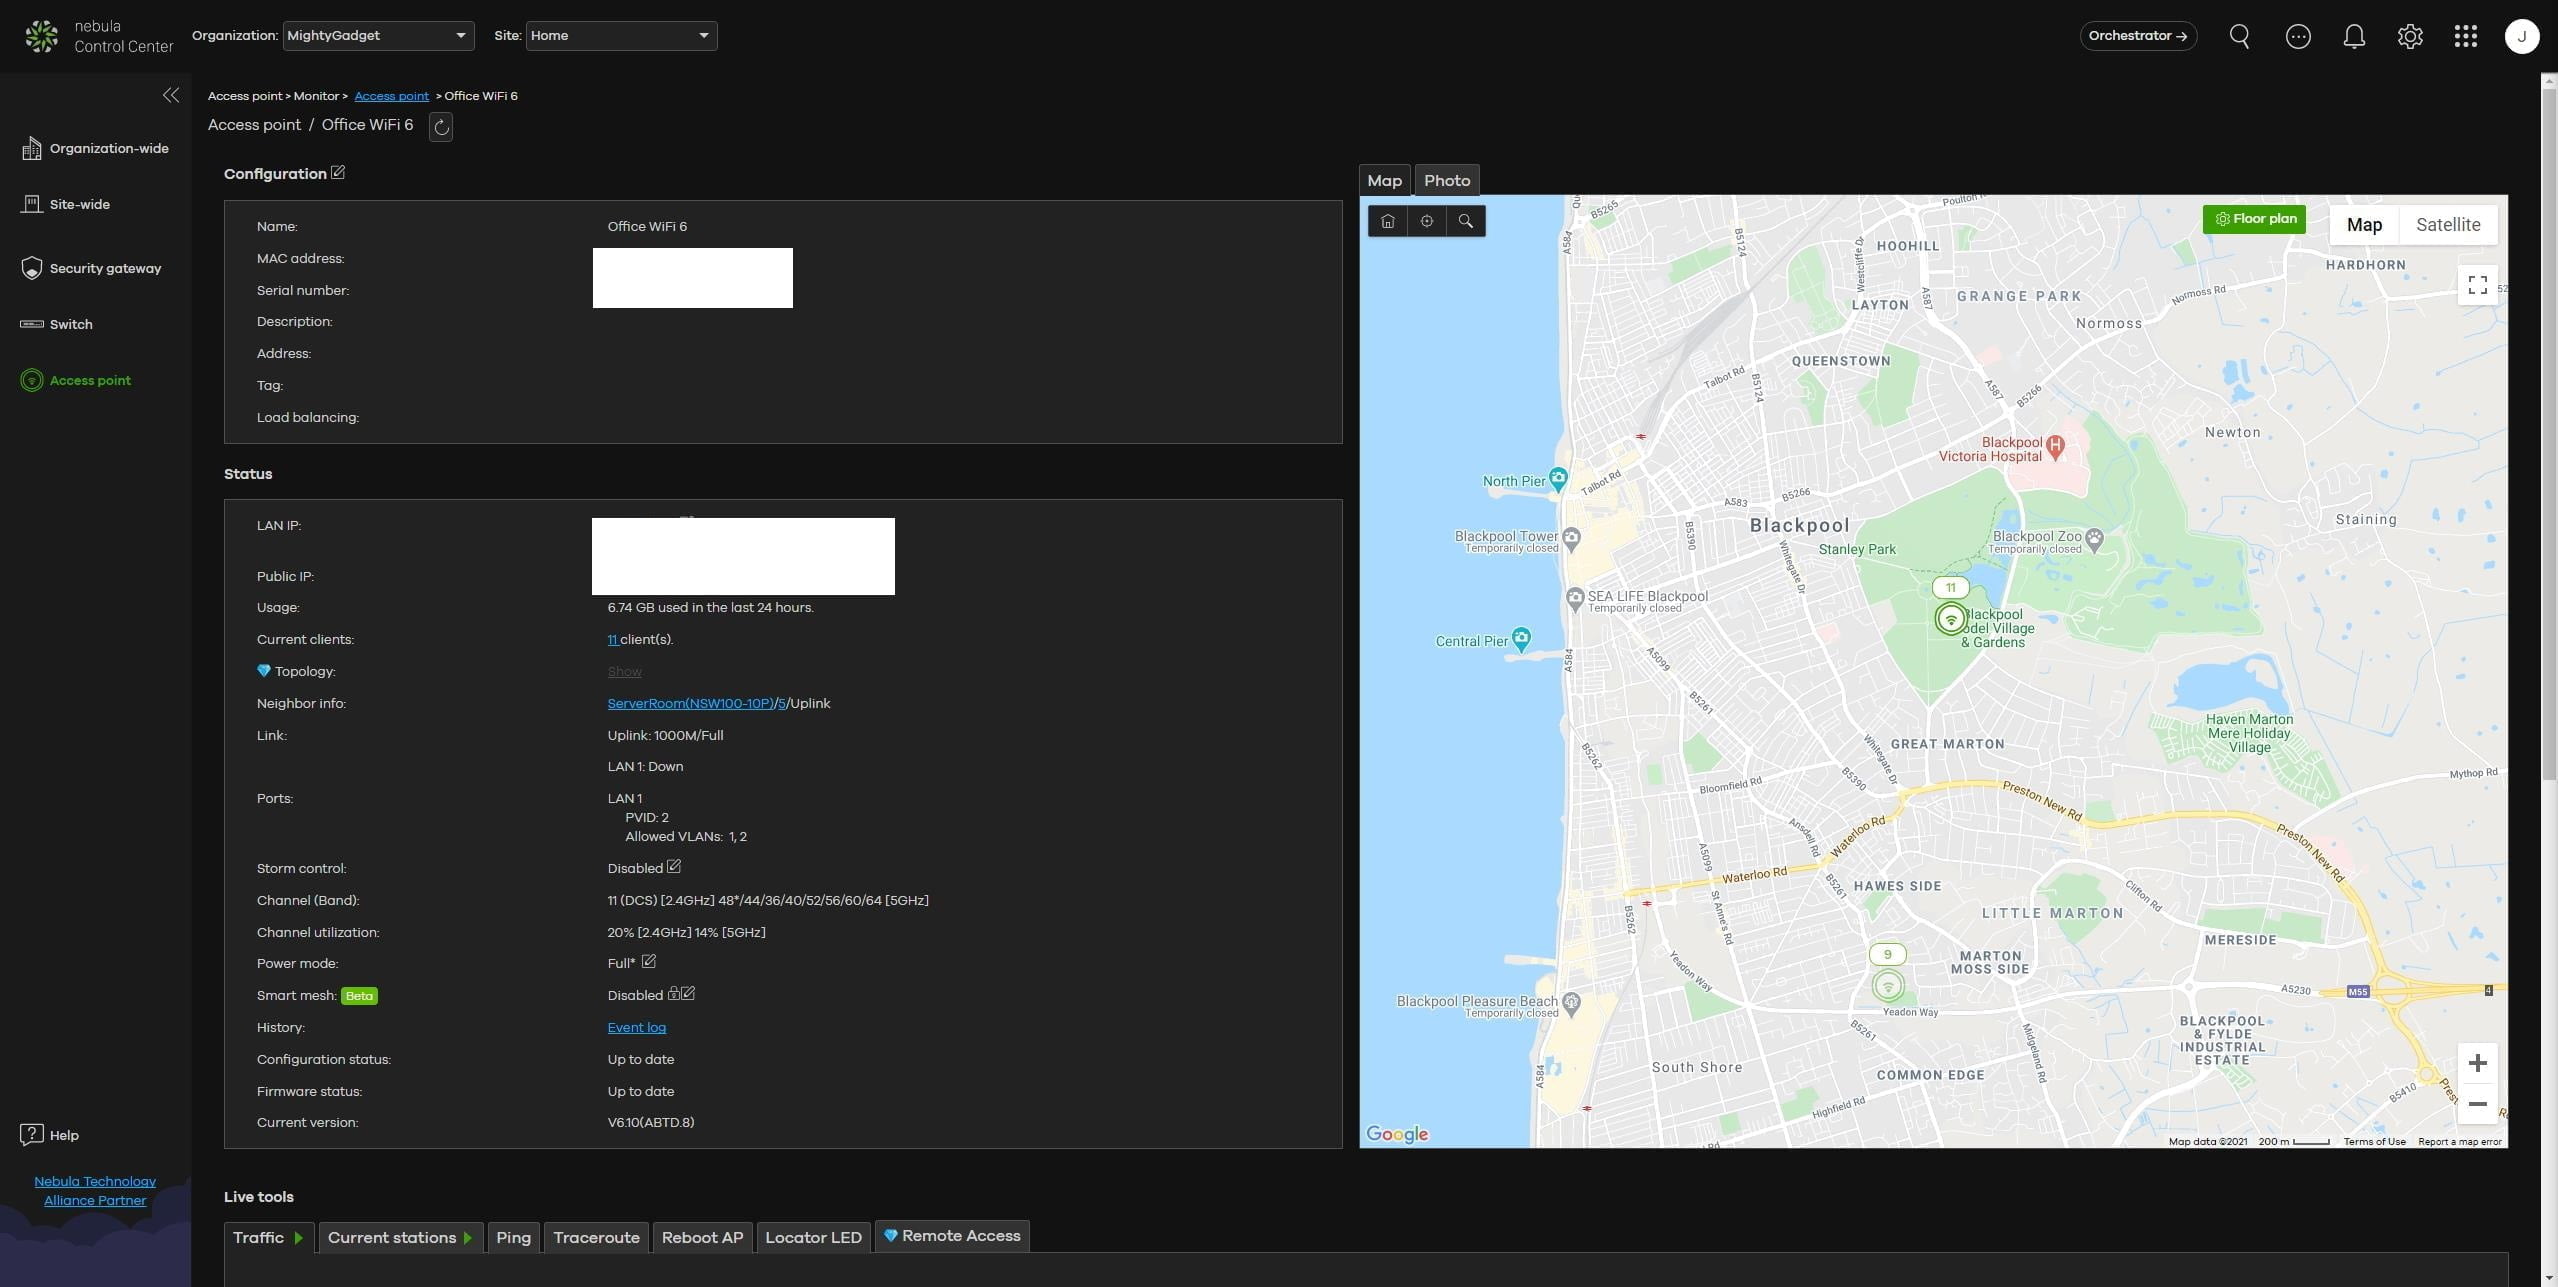2558x1287 pixels.
Task: Switch to the Photo tab
Action: click(1446, 181)
